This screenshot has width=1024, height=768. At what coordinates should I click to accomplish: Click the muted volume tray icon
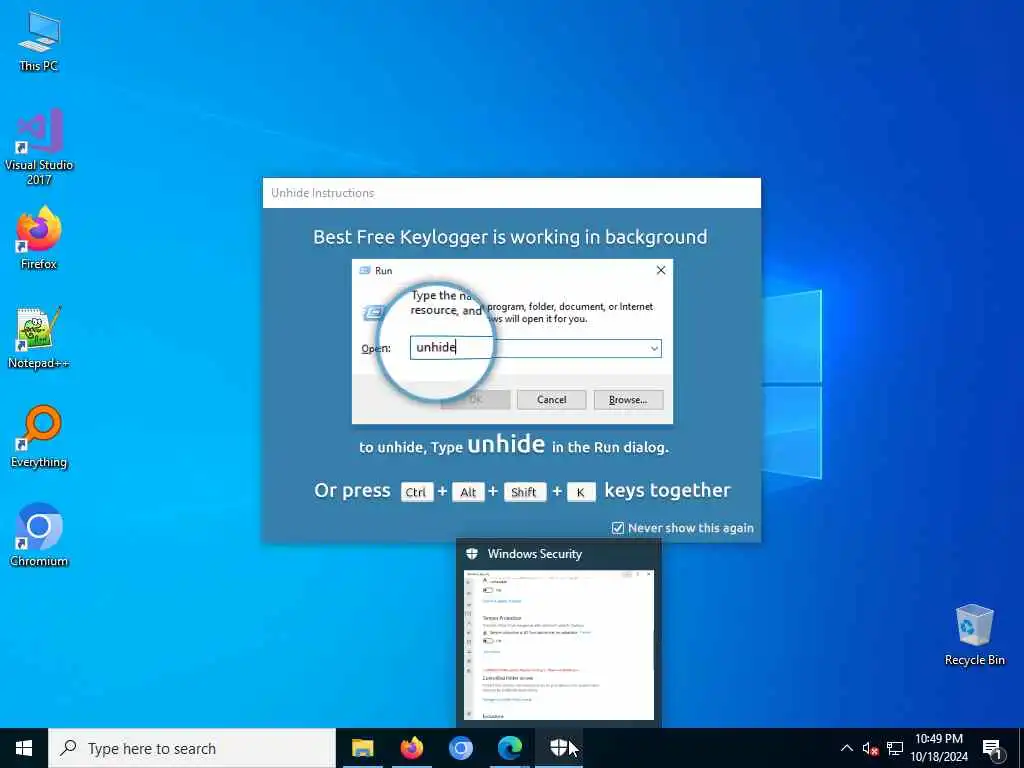coord(870,748)
